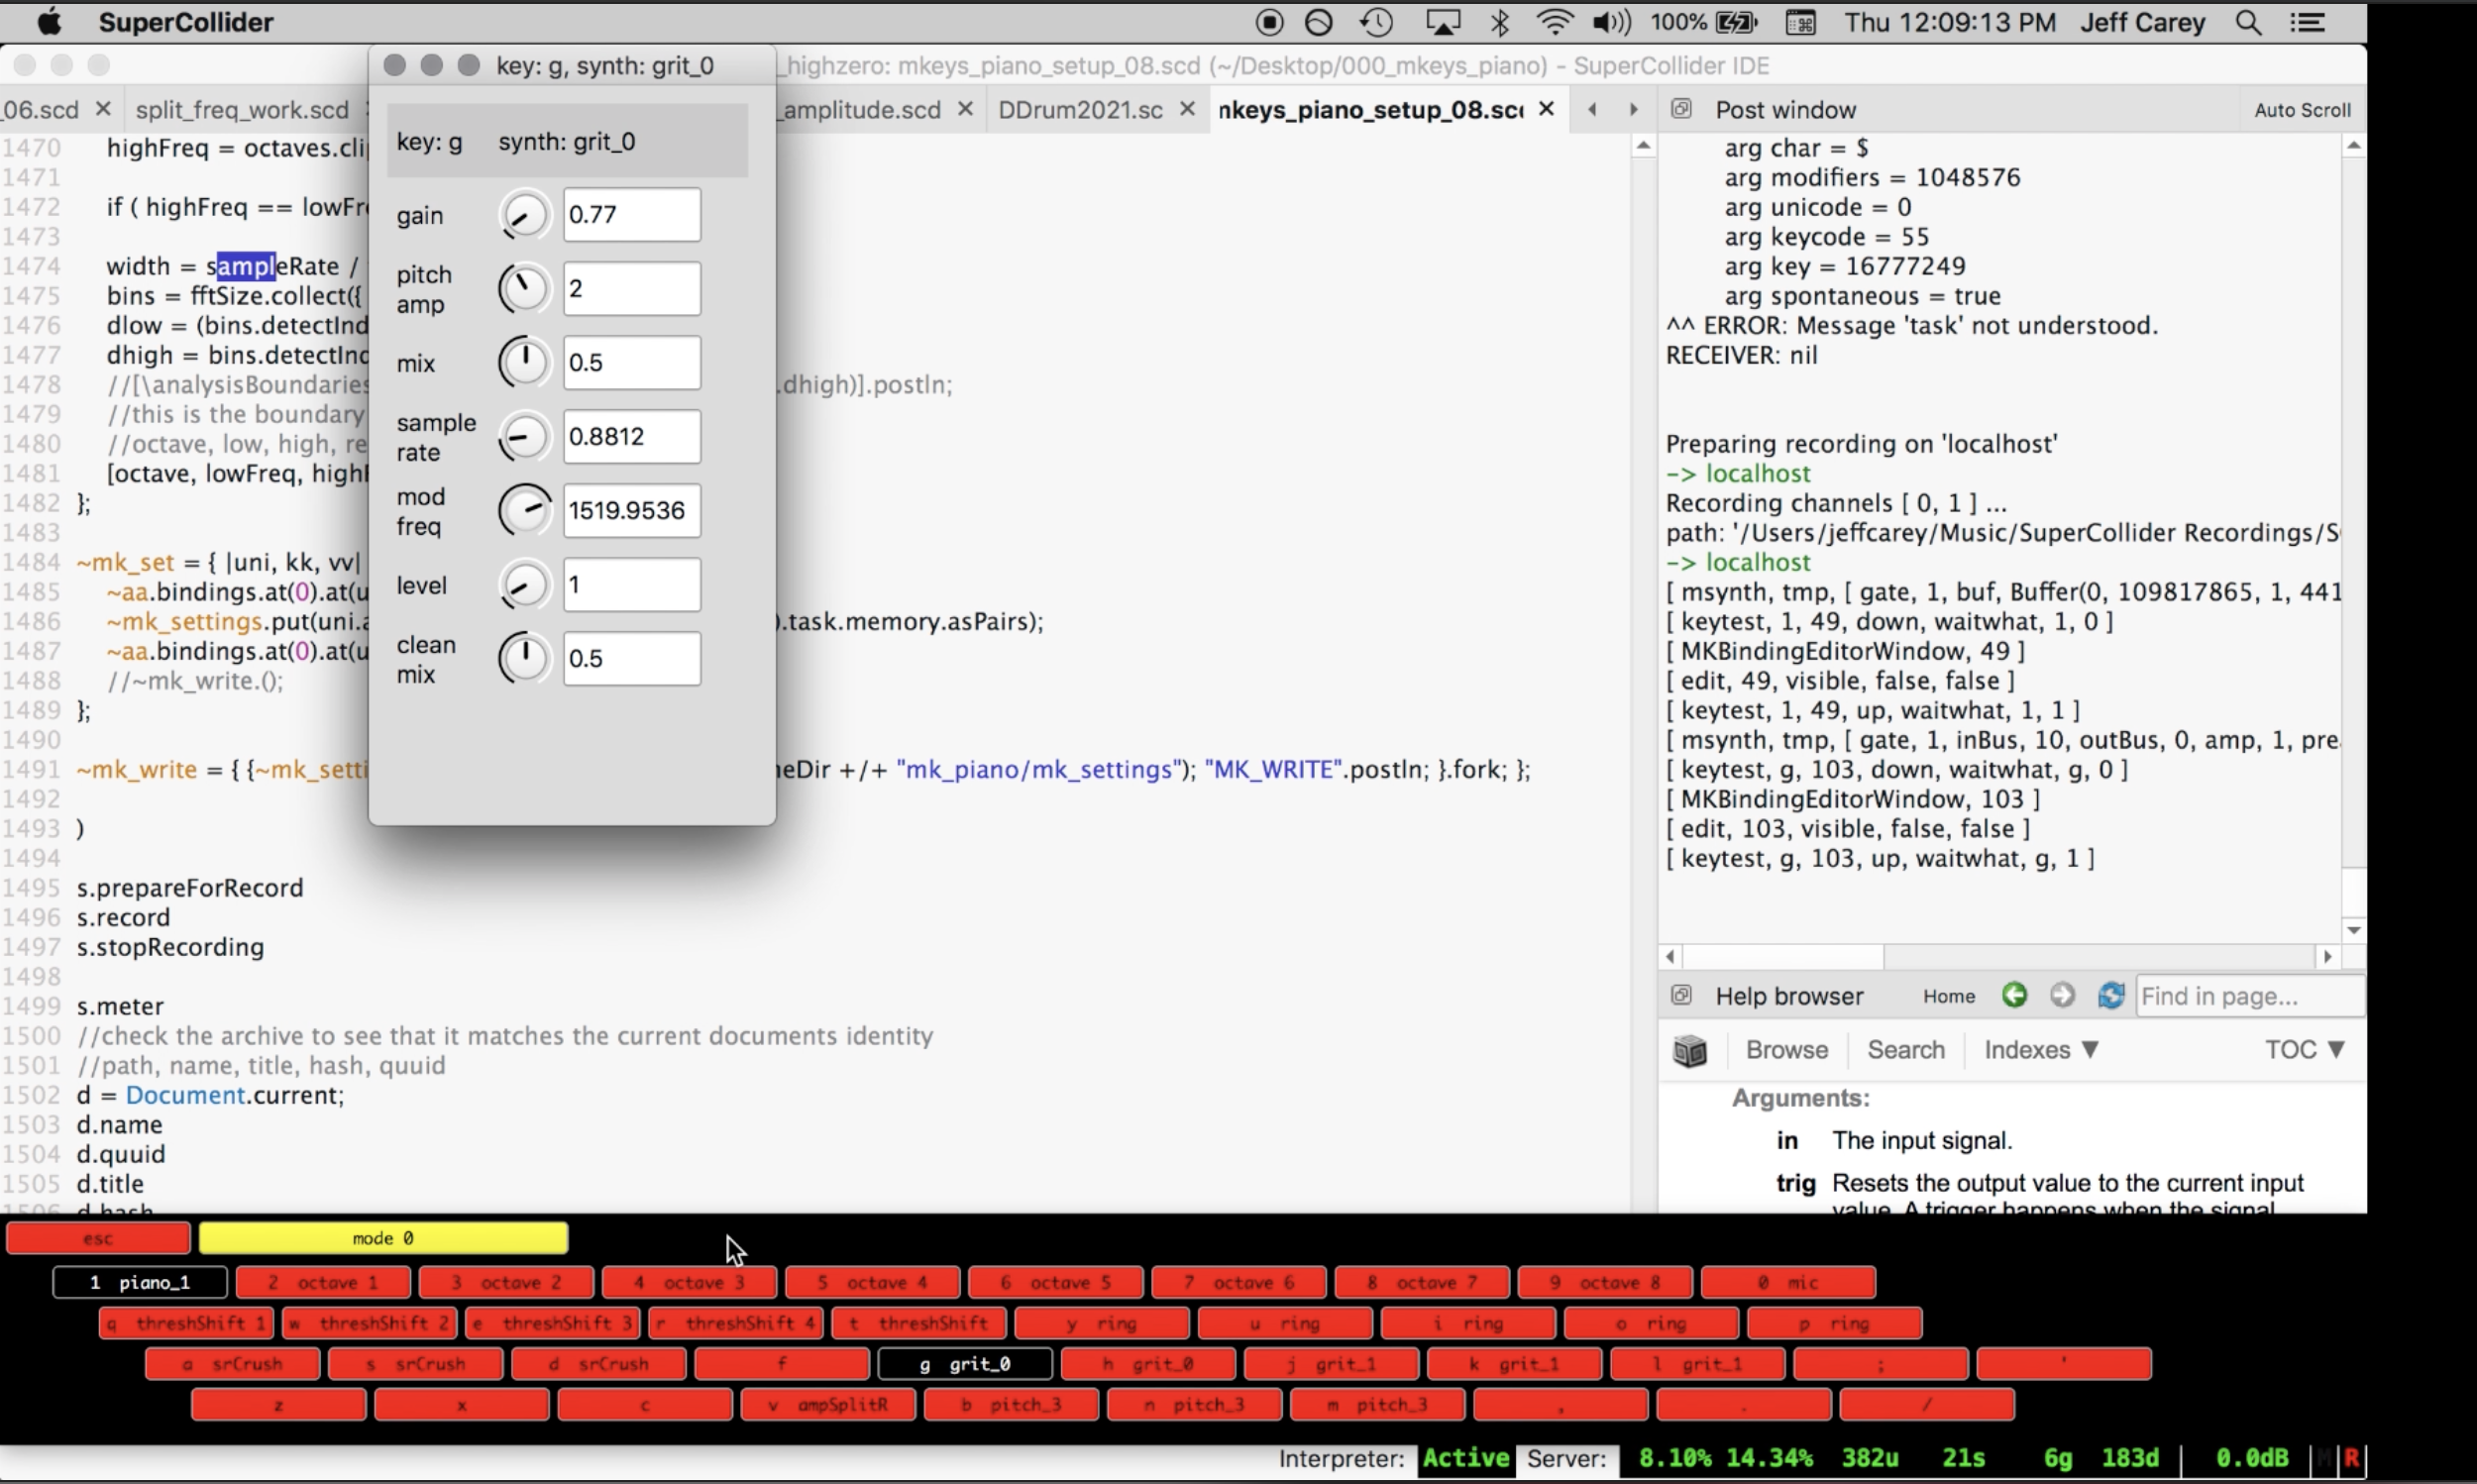Image resolution: width=2477 pixels, height=1484 pixels.
Task: Open Browse in Help browser
Action: [x=1786, y=1050]
